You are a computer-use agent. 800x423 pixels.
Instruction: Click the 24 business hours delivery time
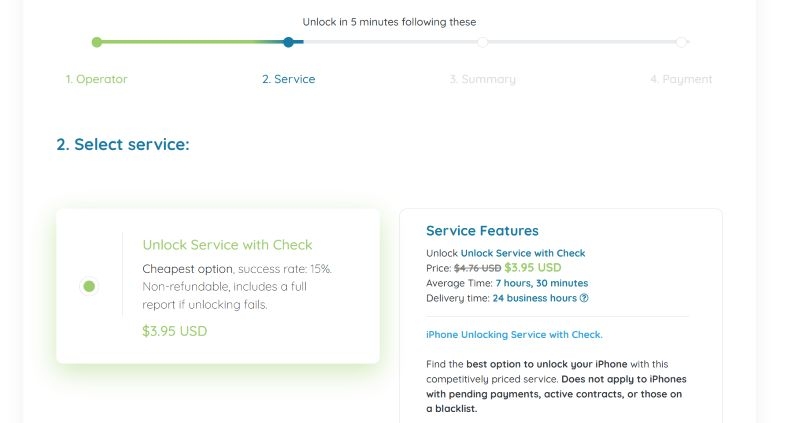coord(534,298)
